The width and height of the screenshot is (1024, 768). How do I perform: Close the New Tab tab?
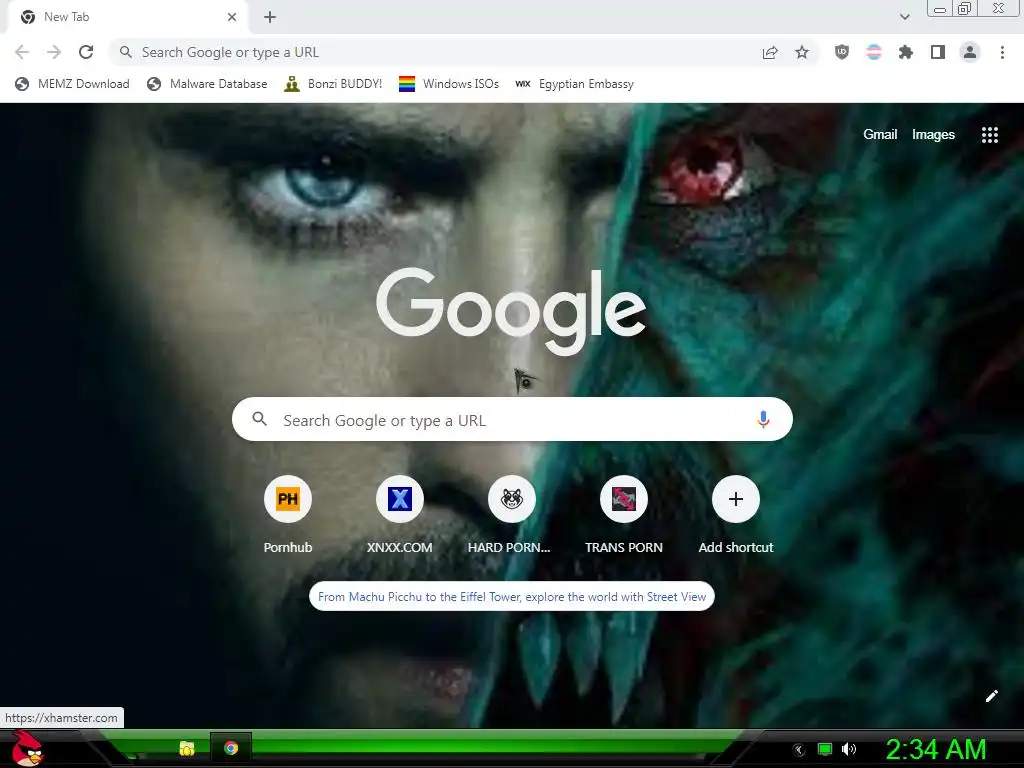232,17
